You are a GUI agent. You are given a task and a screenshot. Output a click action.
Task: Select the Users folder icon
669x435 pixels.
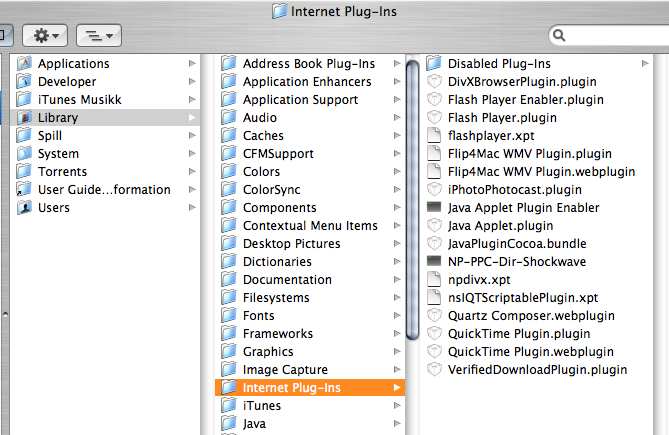click(24, 208)
